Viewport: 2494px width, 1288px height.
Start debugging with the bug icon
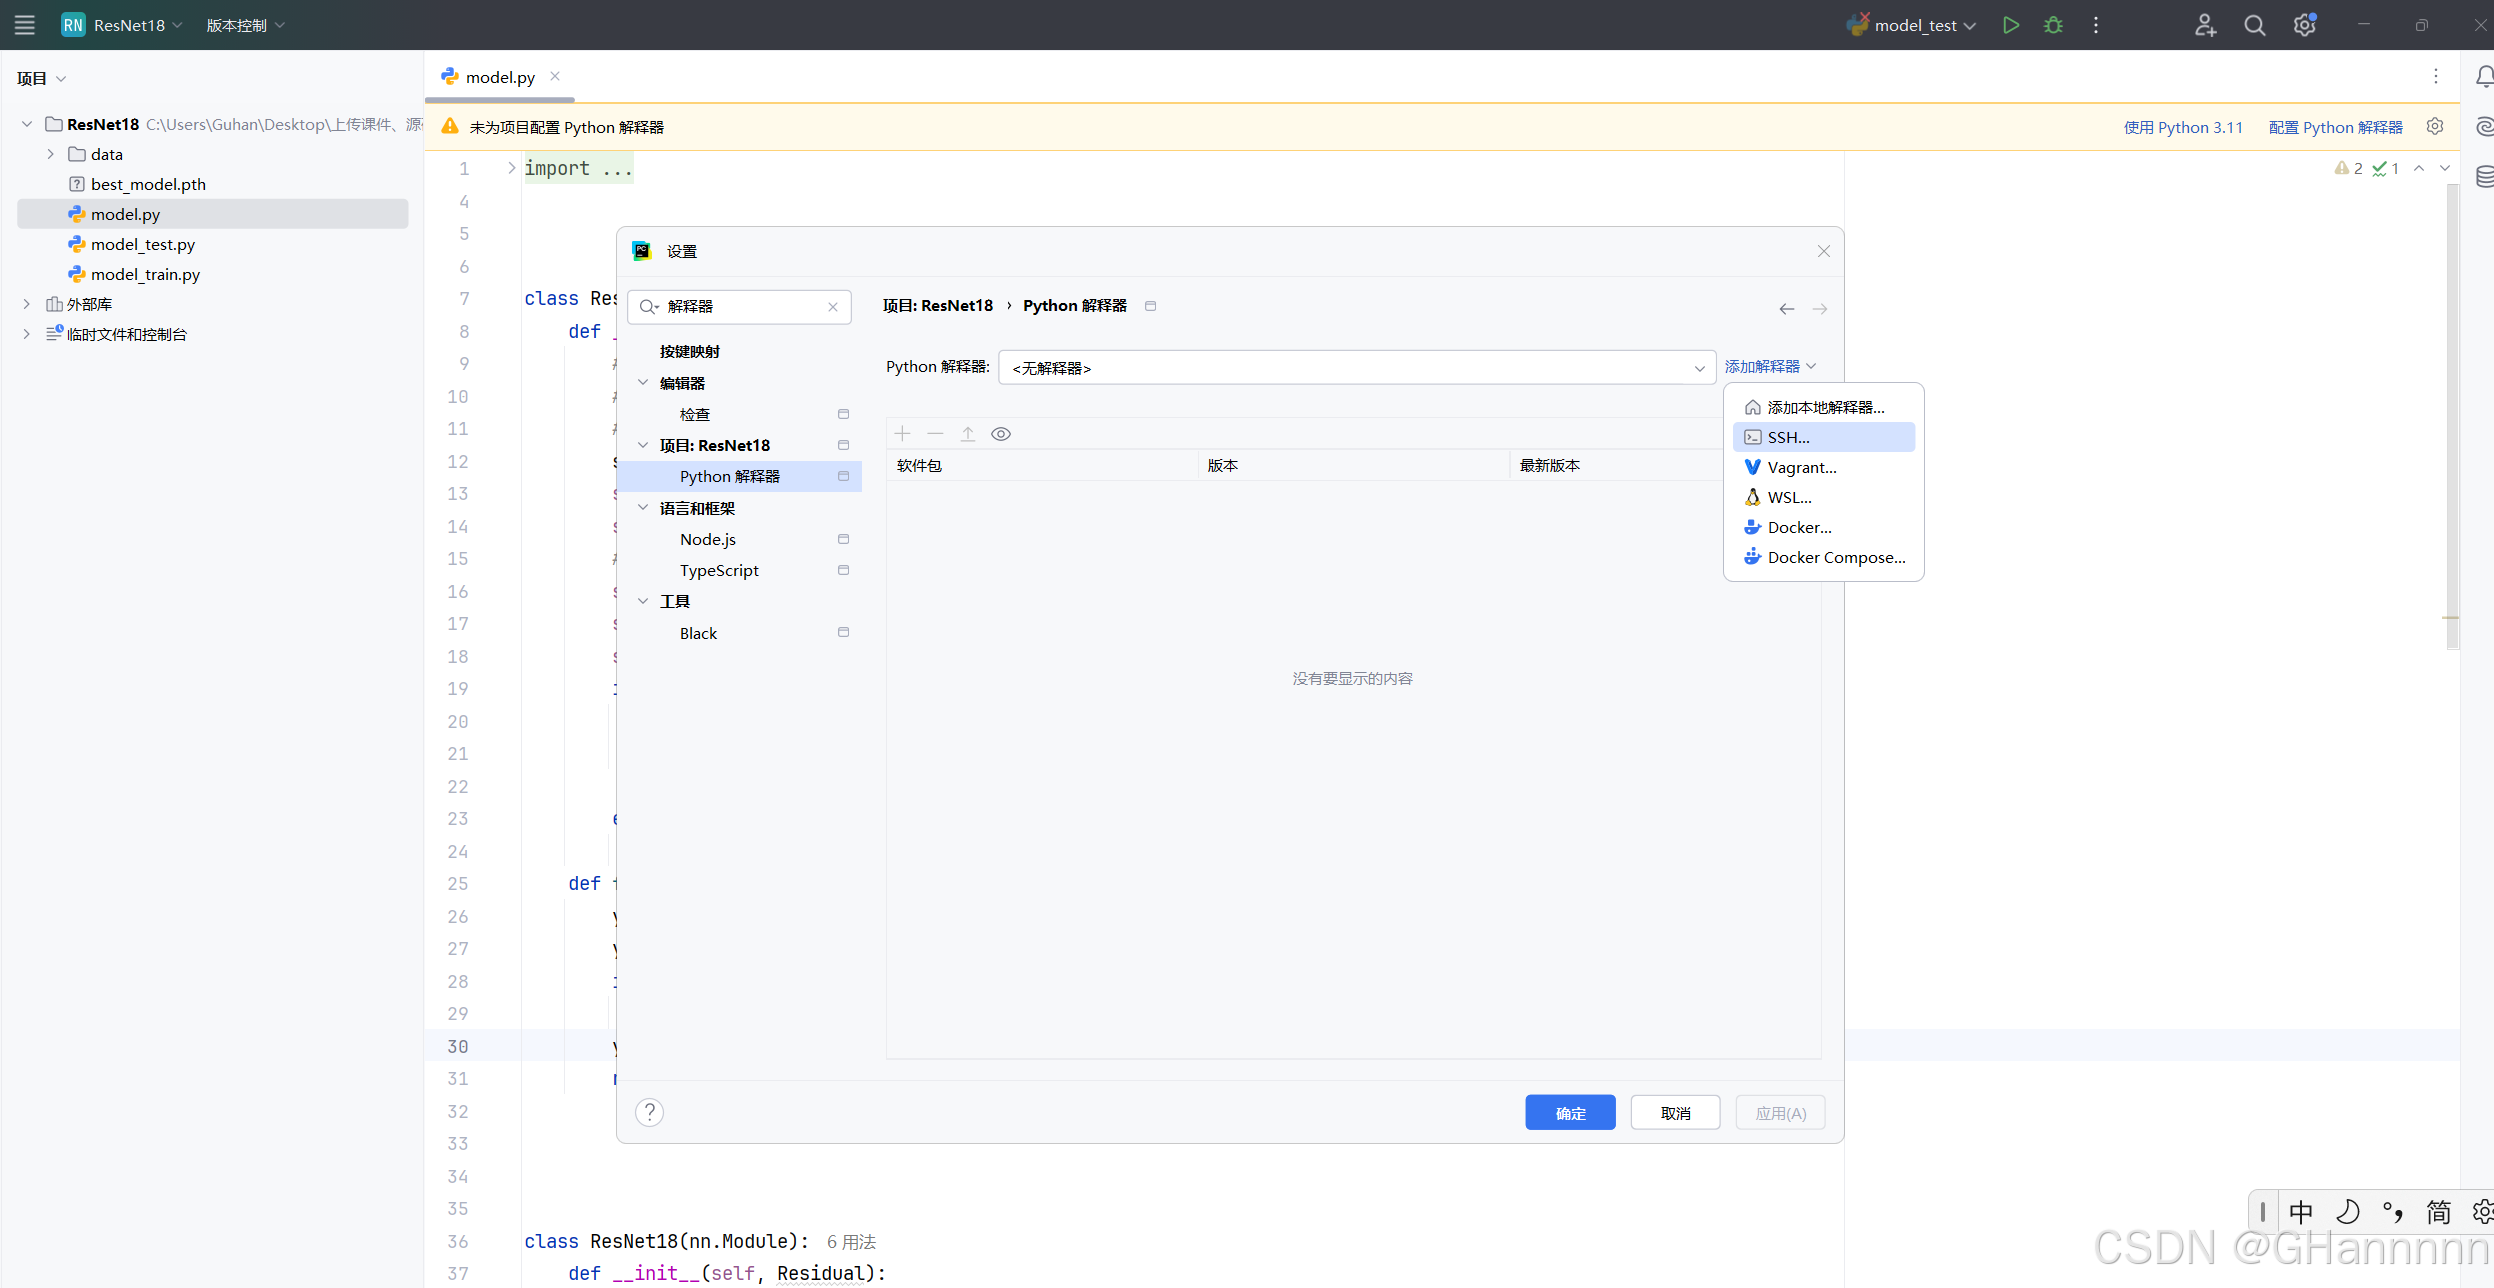(2054, 25)
